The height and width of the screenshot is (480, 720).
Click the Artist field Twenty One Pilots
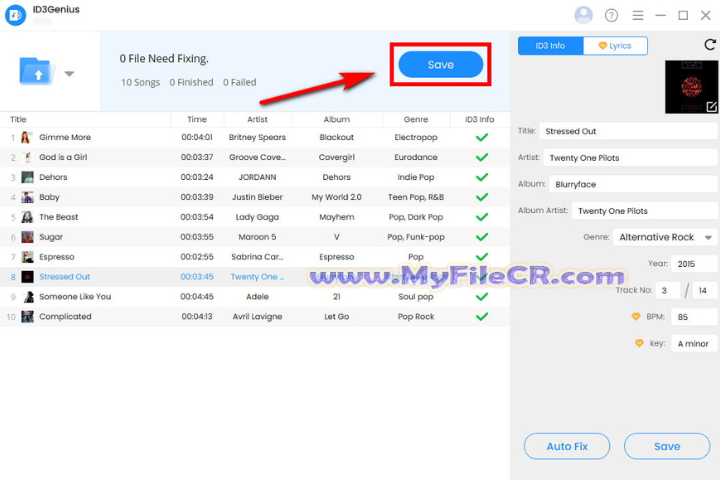click(630, 158)
